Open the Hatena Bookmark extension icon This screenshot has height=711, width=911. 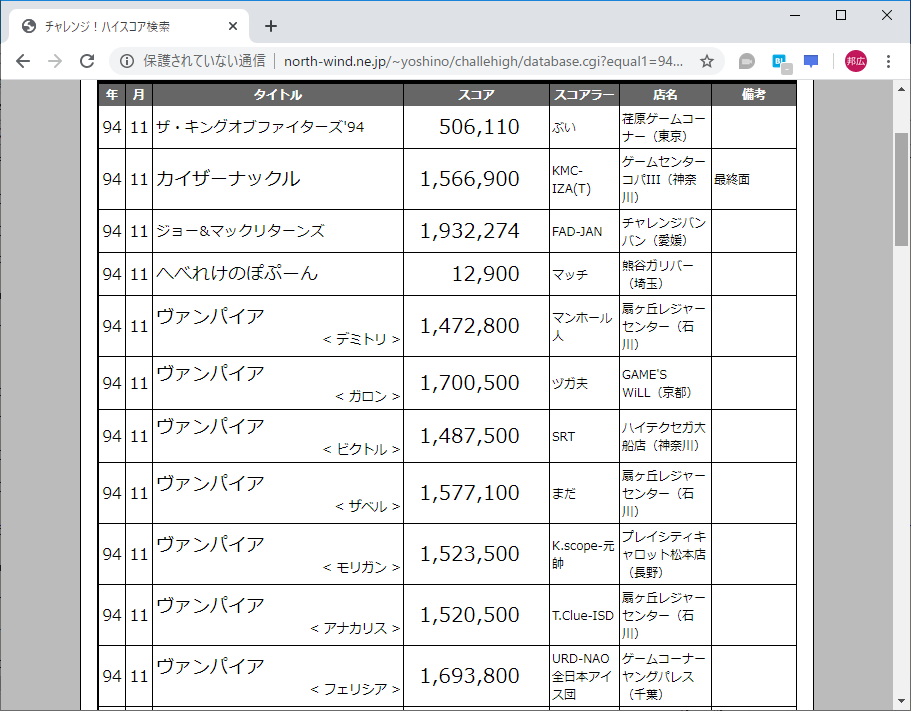point(778,60)
